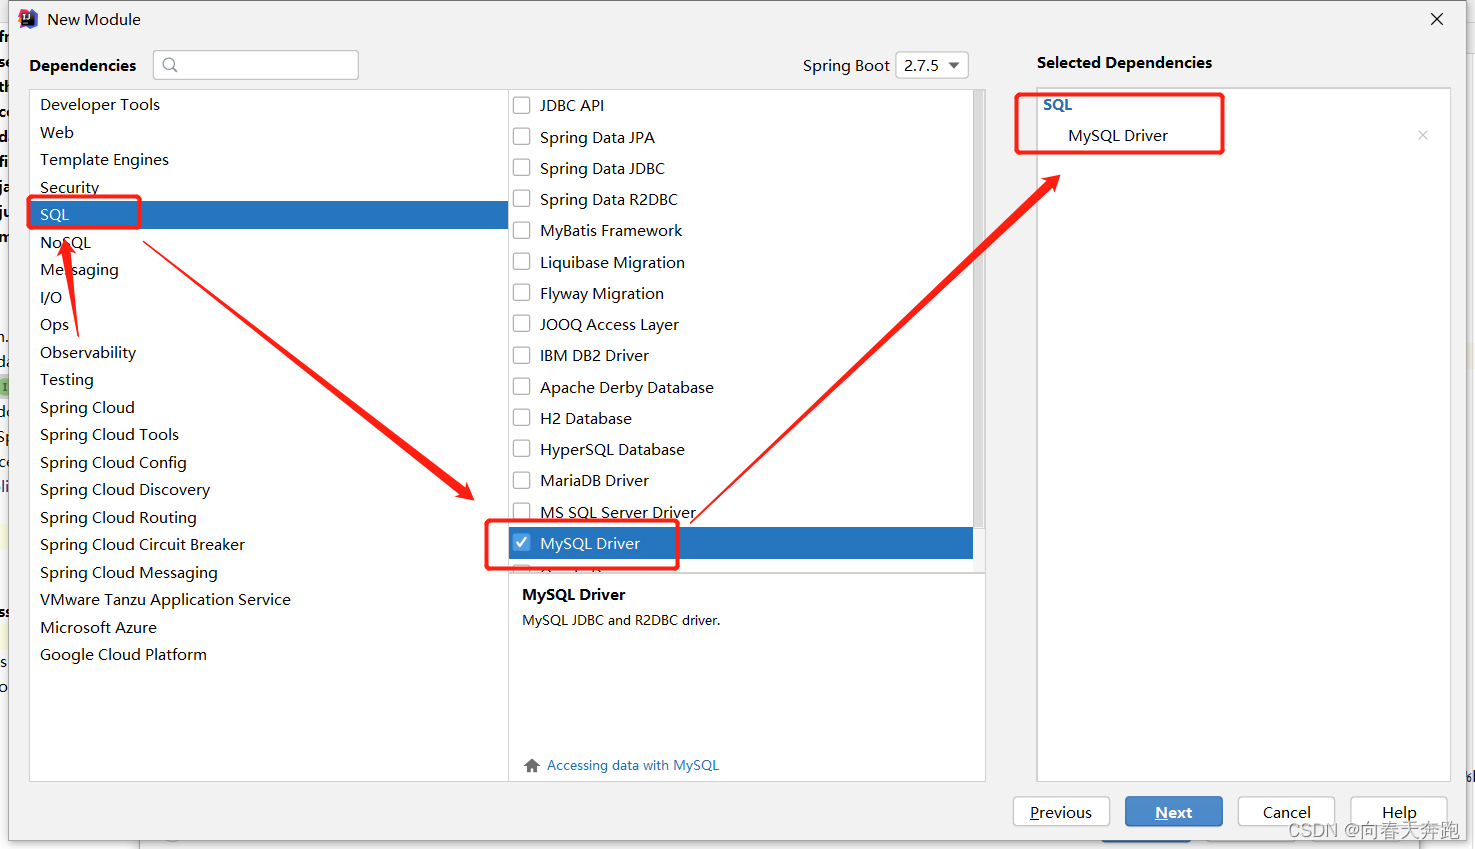Screen dimensions: 1475x849
Task: Open Help for the dialog
Action: point(1399,812)
